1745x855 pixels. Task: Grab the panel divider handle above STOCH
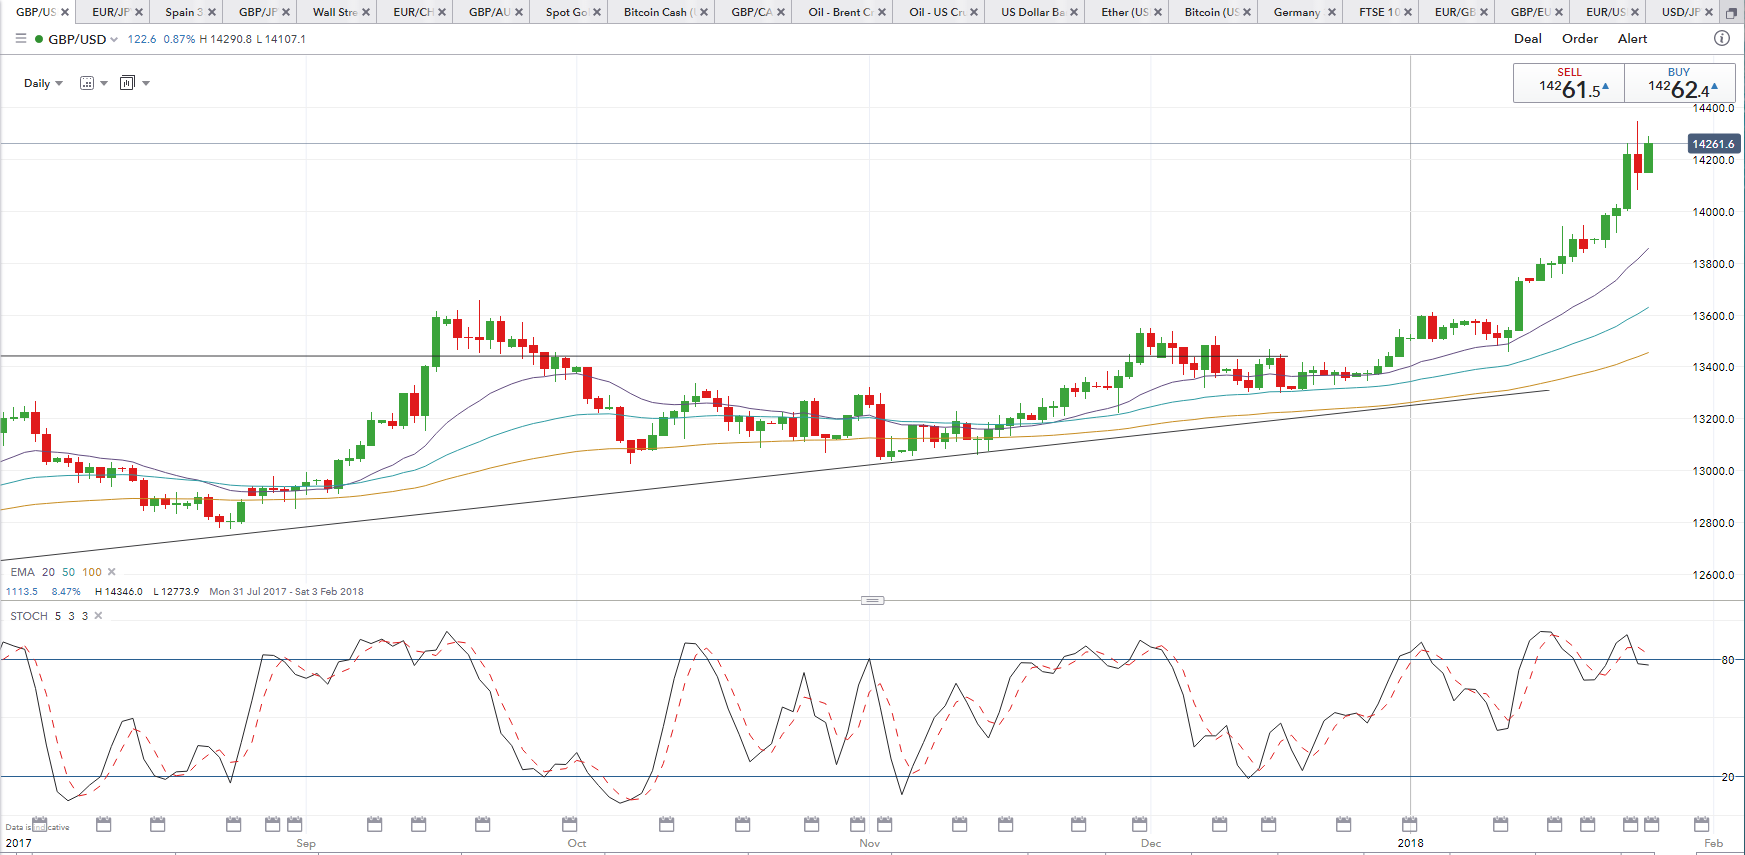(x=872, y=600)
